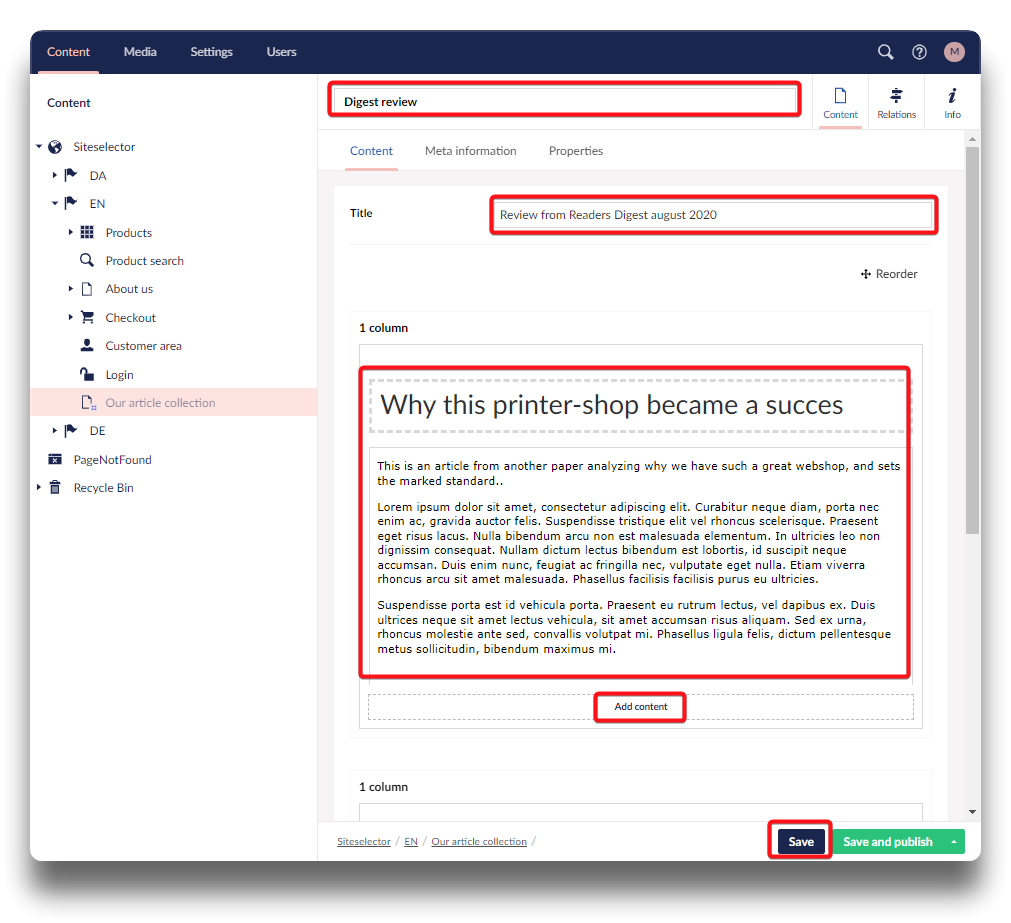The height and width of the screenshot is (923, 1011).
Task: Click the Checkout cart icon
Action: pyautogui.click(x=87, y=317)
